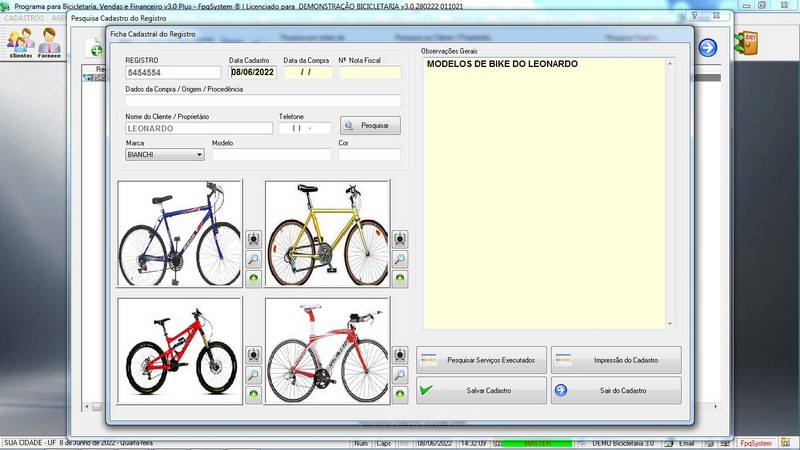This screenshot has width=800, height=450.
Task: Open the CADASTROS menu
Action: pos(24,18)
